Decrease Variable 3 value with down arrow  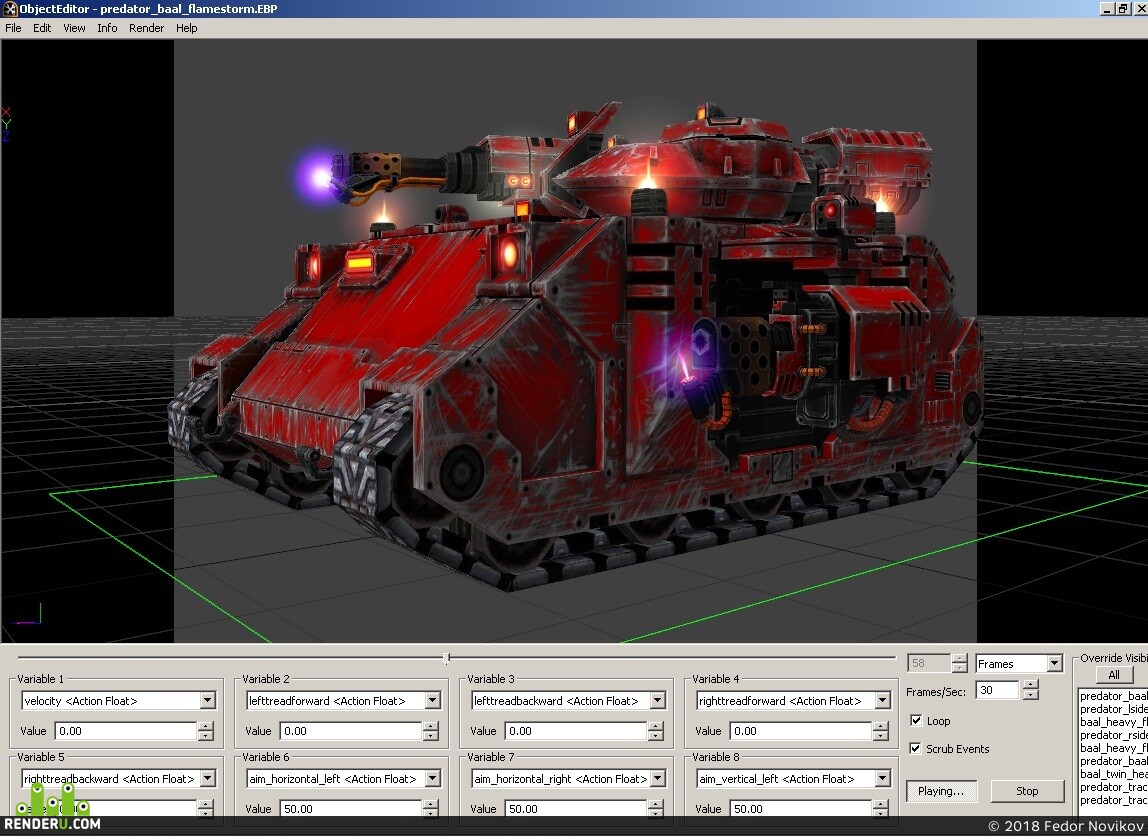[655, 735]
